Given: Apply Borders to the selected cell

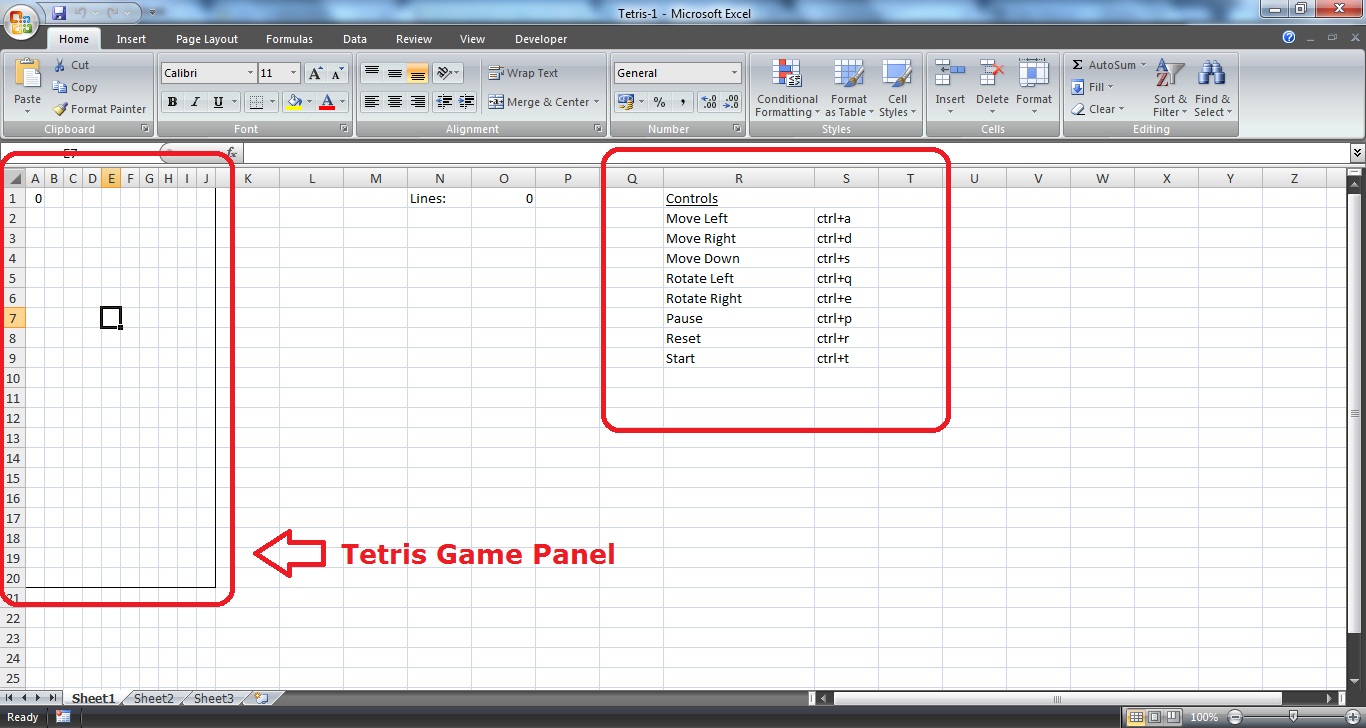Looking at the screenshot, I should [256, 102].
